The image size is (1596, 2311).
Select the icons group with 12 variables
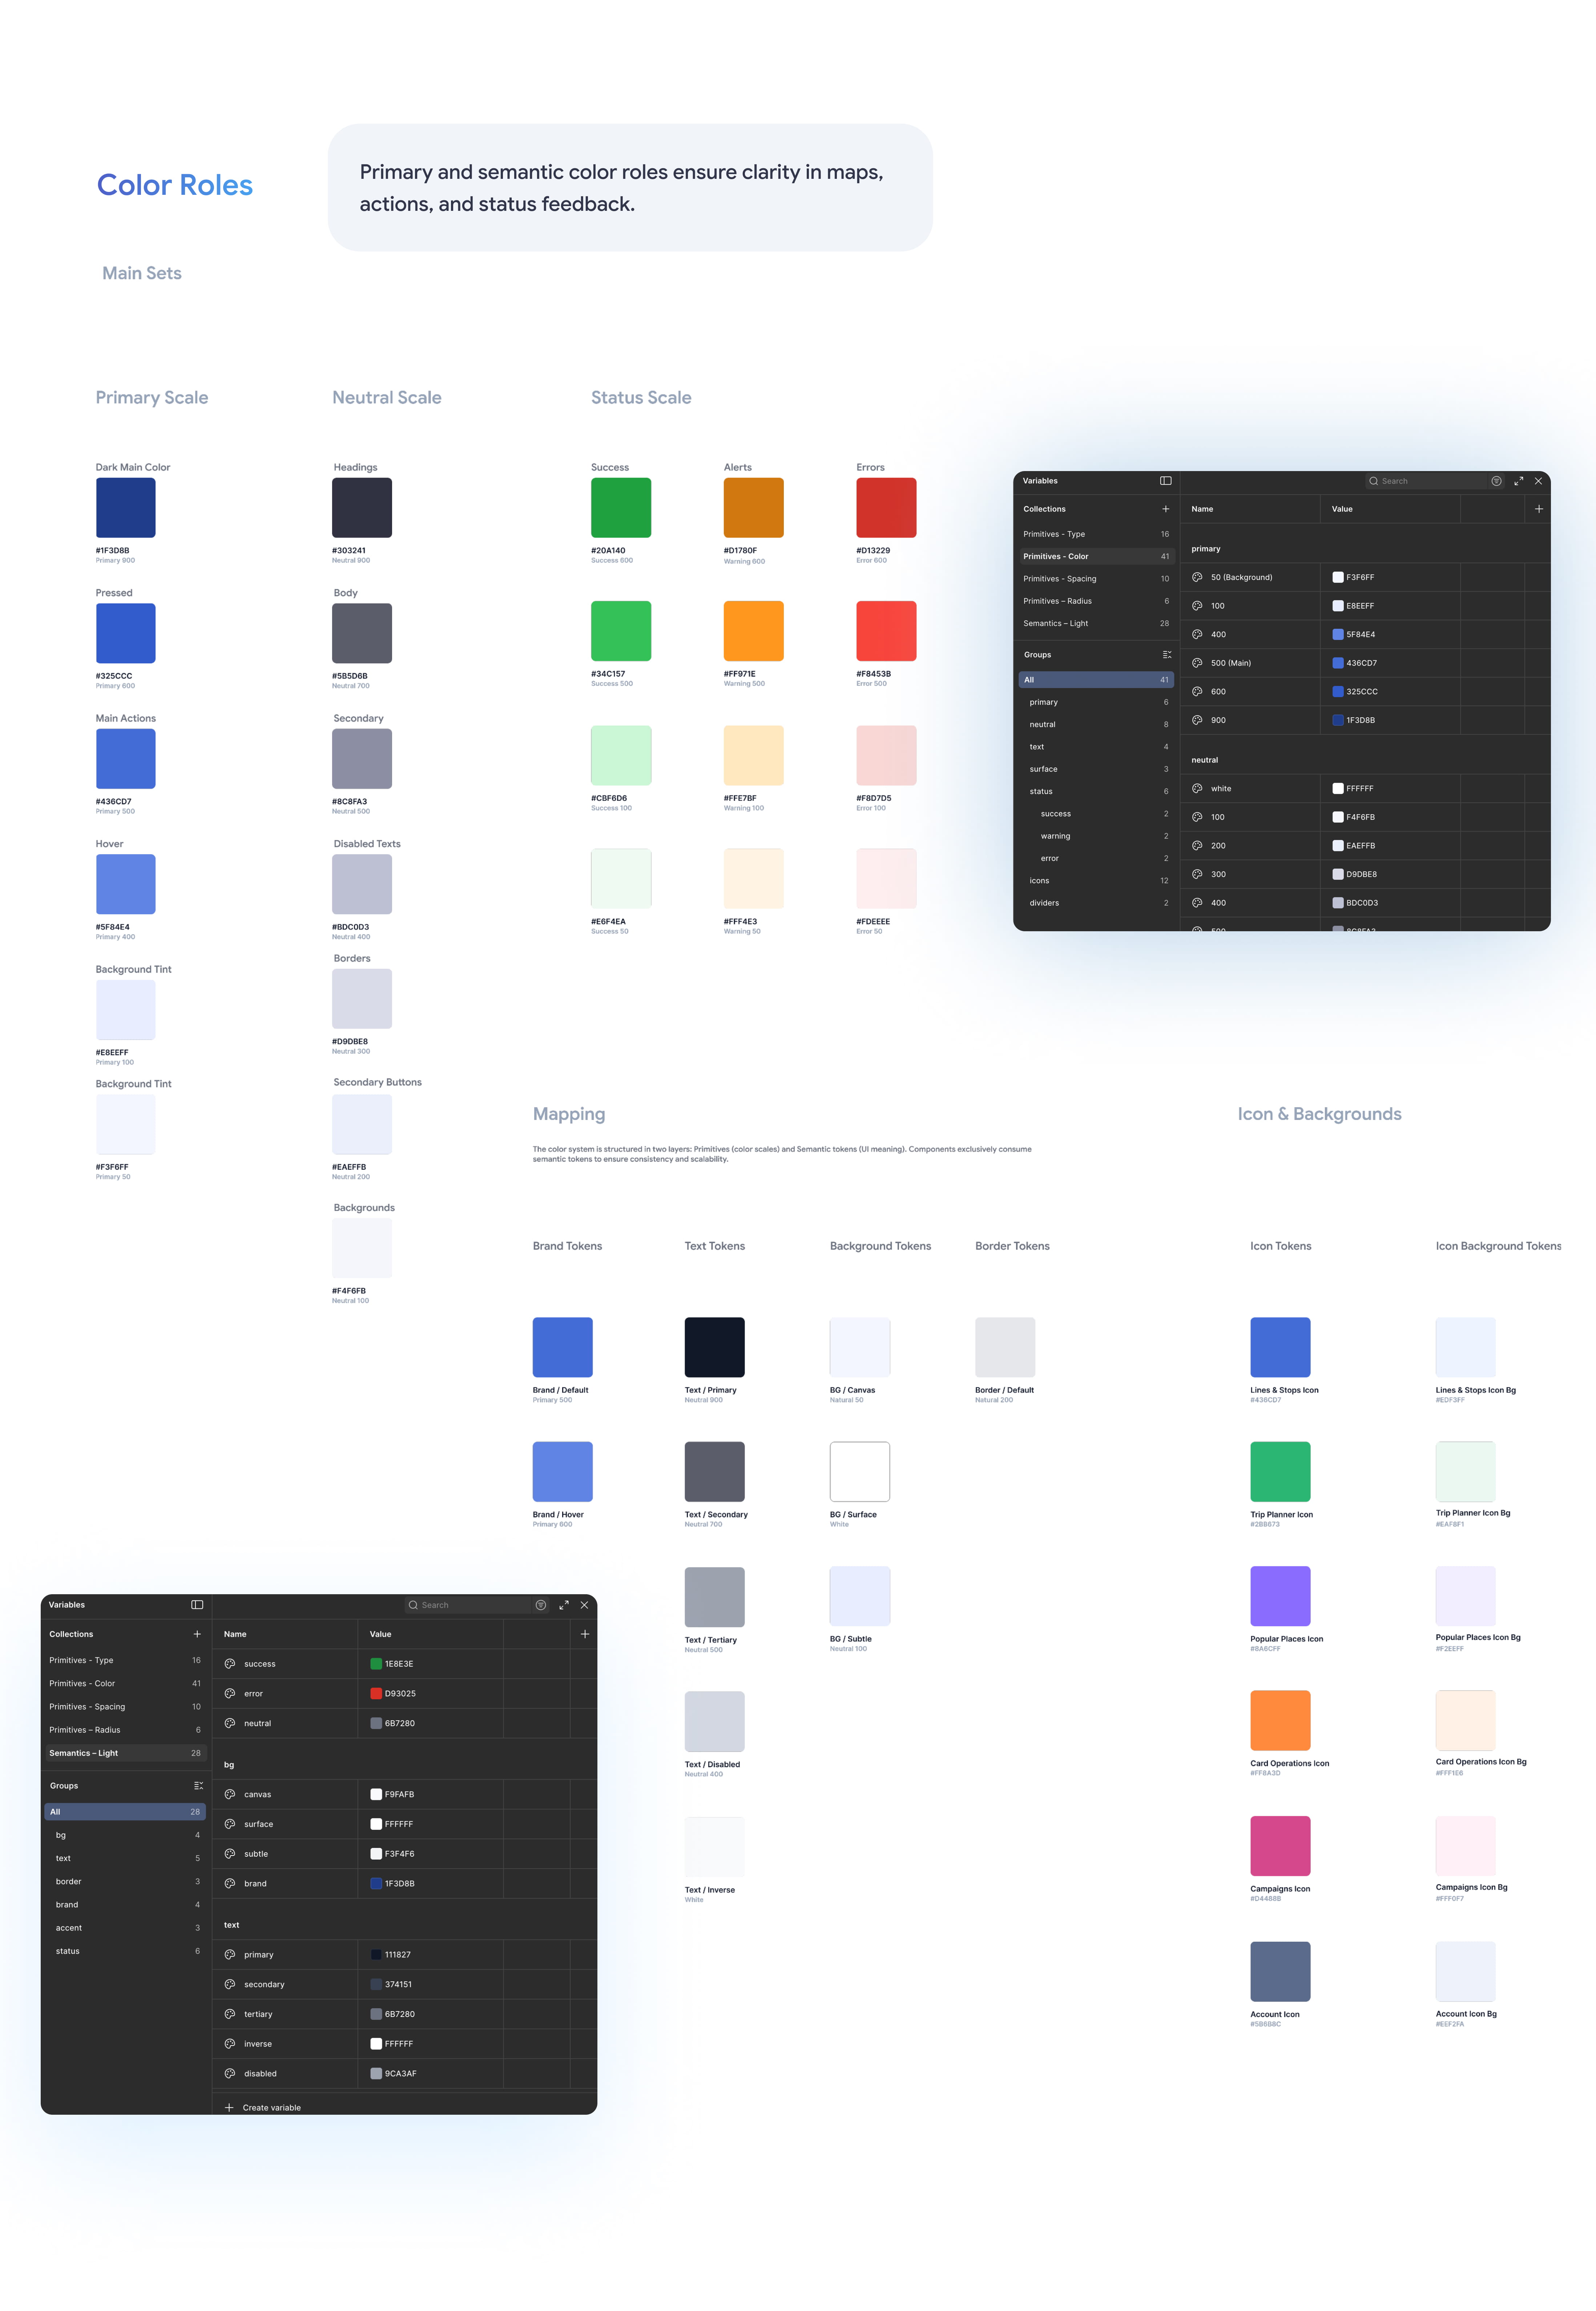1040,881
